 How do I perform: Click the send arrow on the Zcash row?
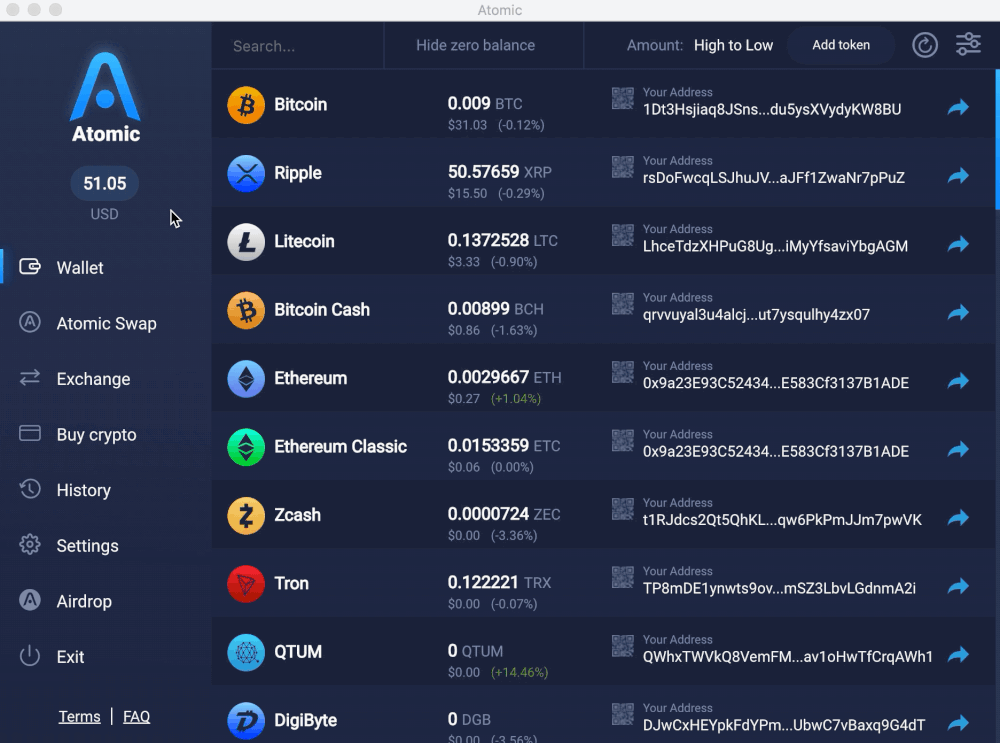(x=958, y=517)
